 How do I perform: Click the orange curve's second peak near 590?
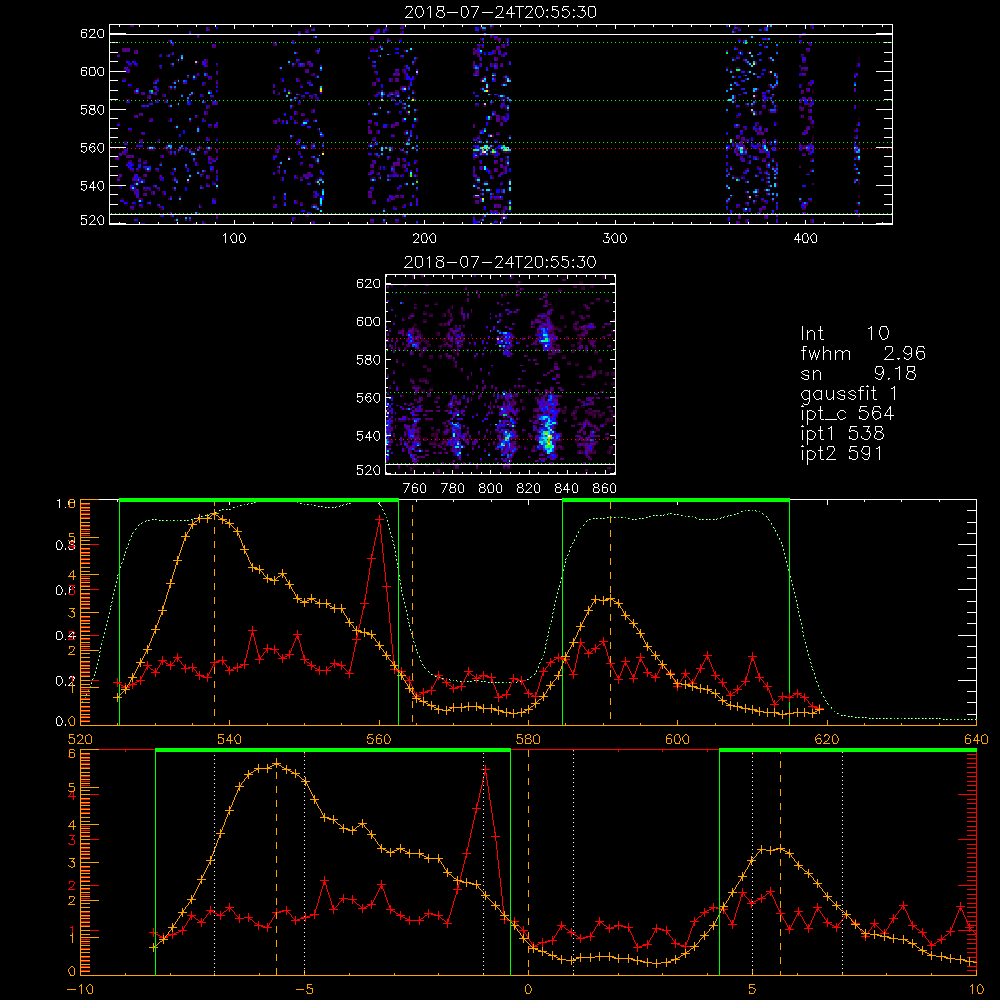pos(610,599)
